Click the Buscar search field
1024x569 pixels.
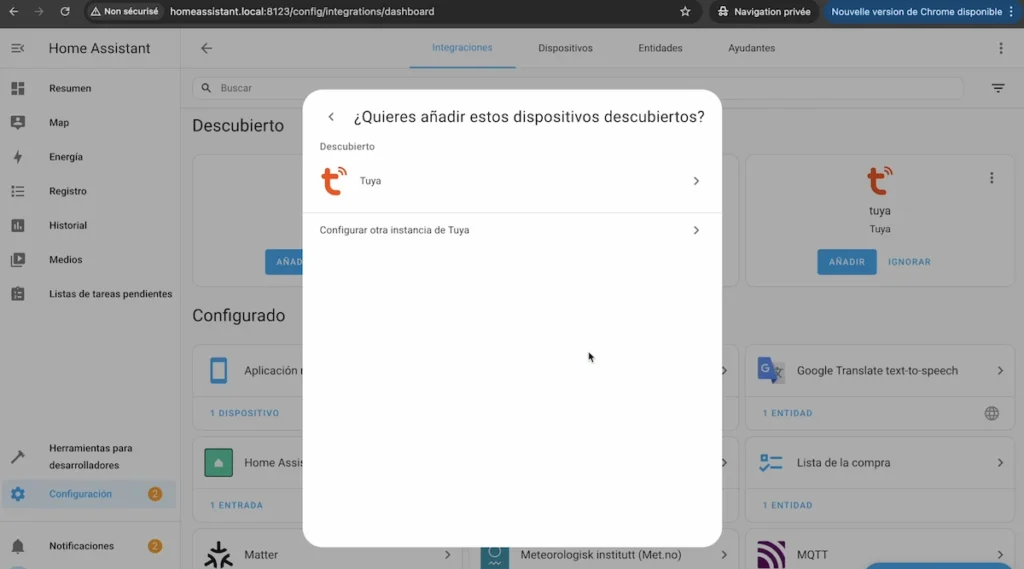coord(578,88)
